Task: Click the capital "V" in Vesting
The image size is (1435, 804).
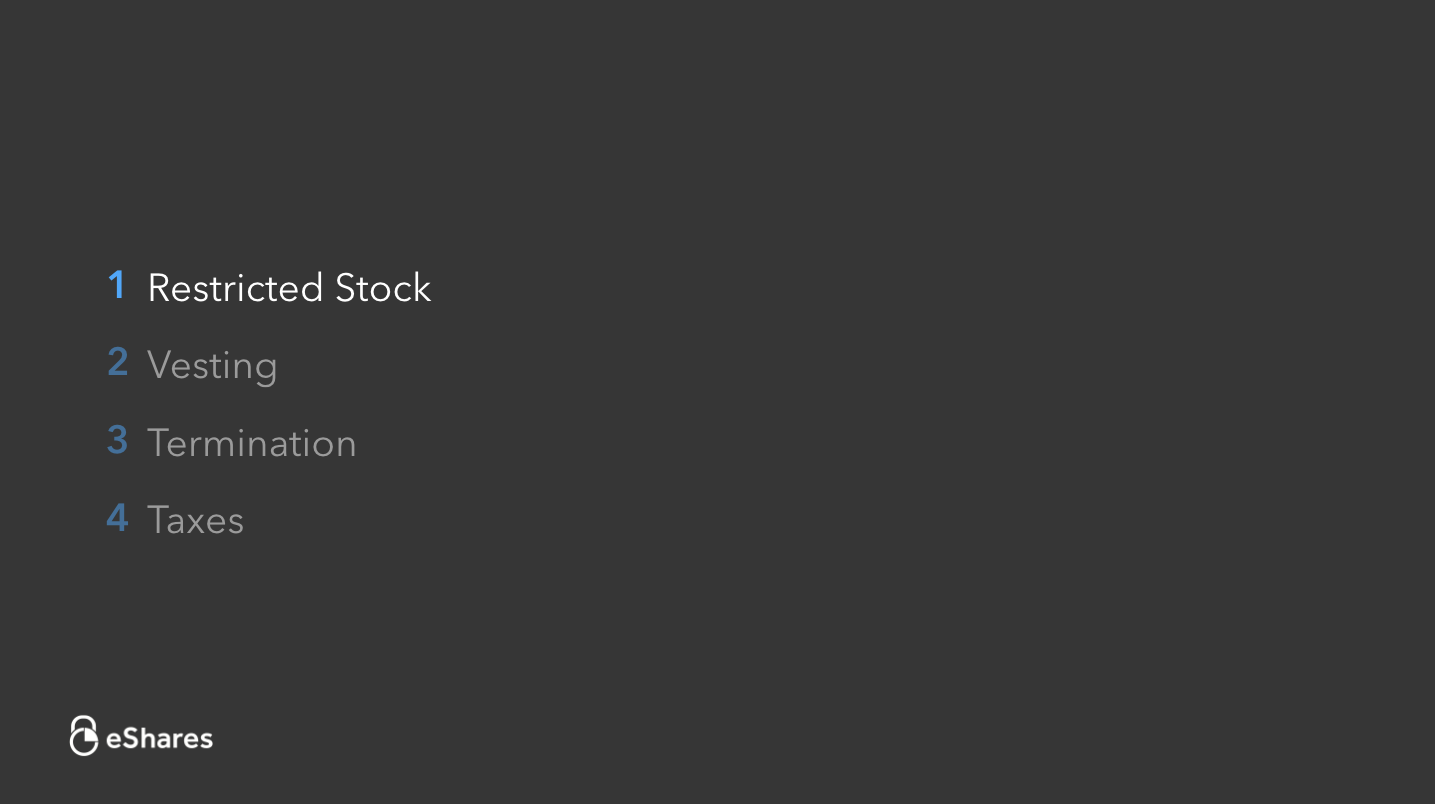Action: (x=158, y=364)
